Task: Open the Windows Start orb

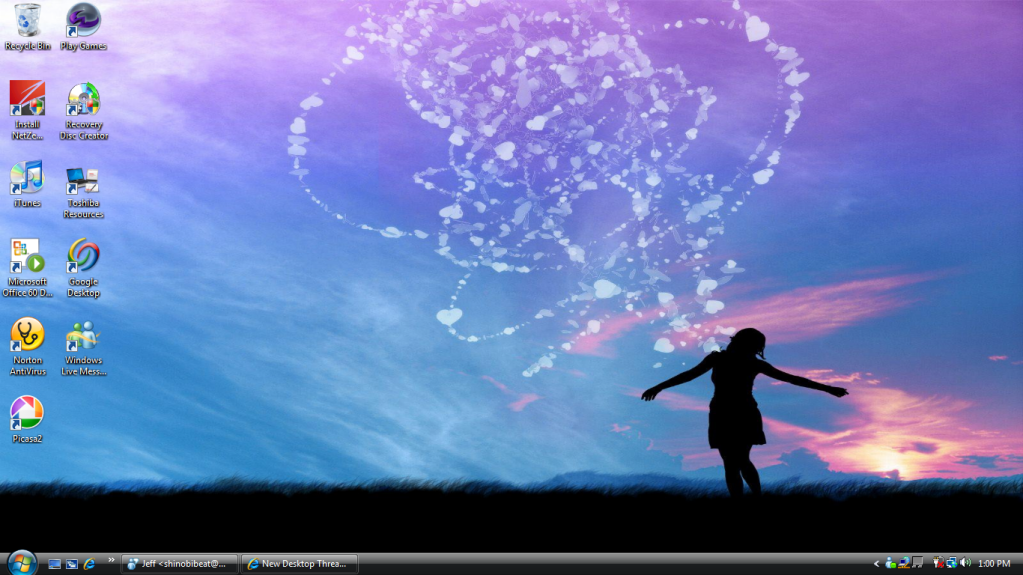Action: click(22, 563)
